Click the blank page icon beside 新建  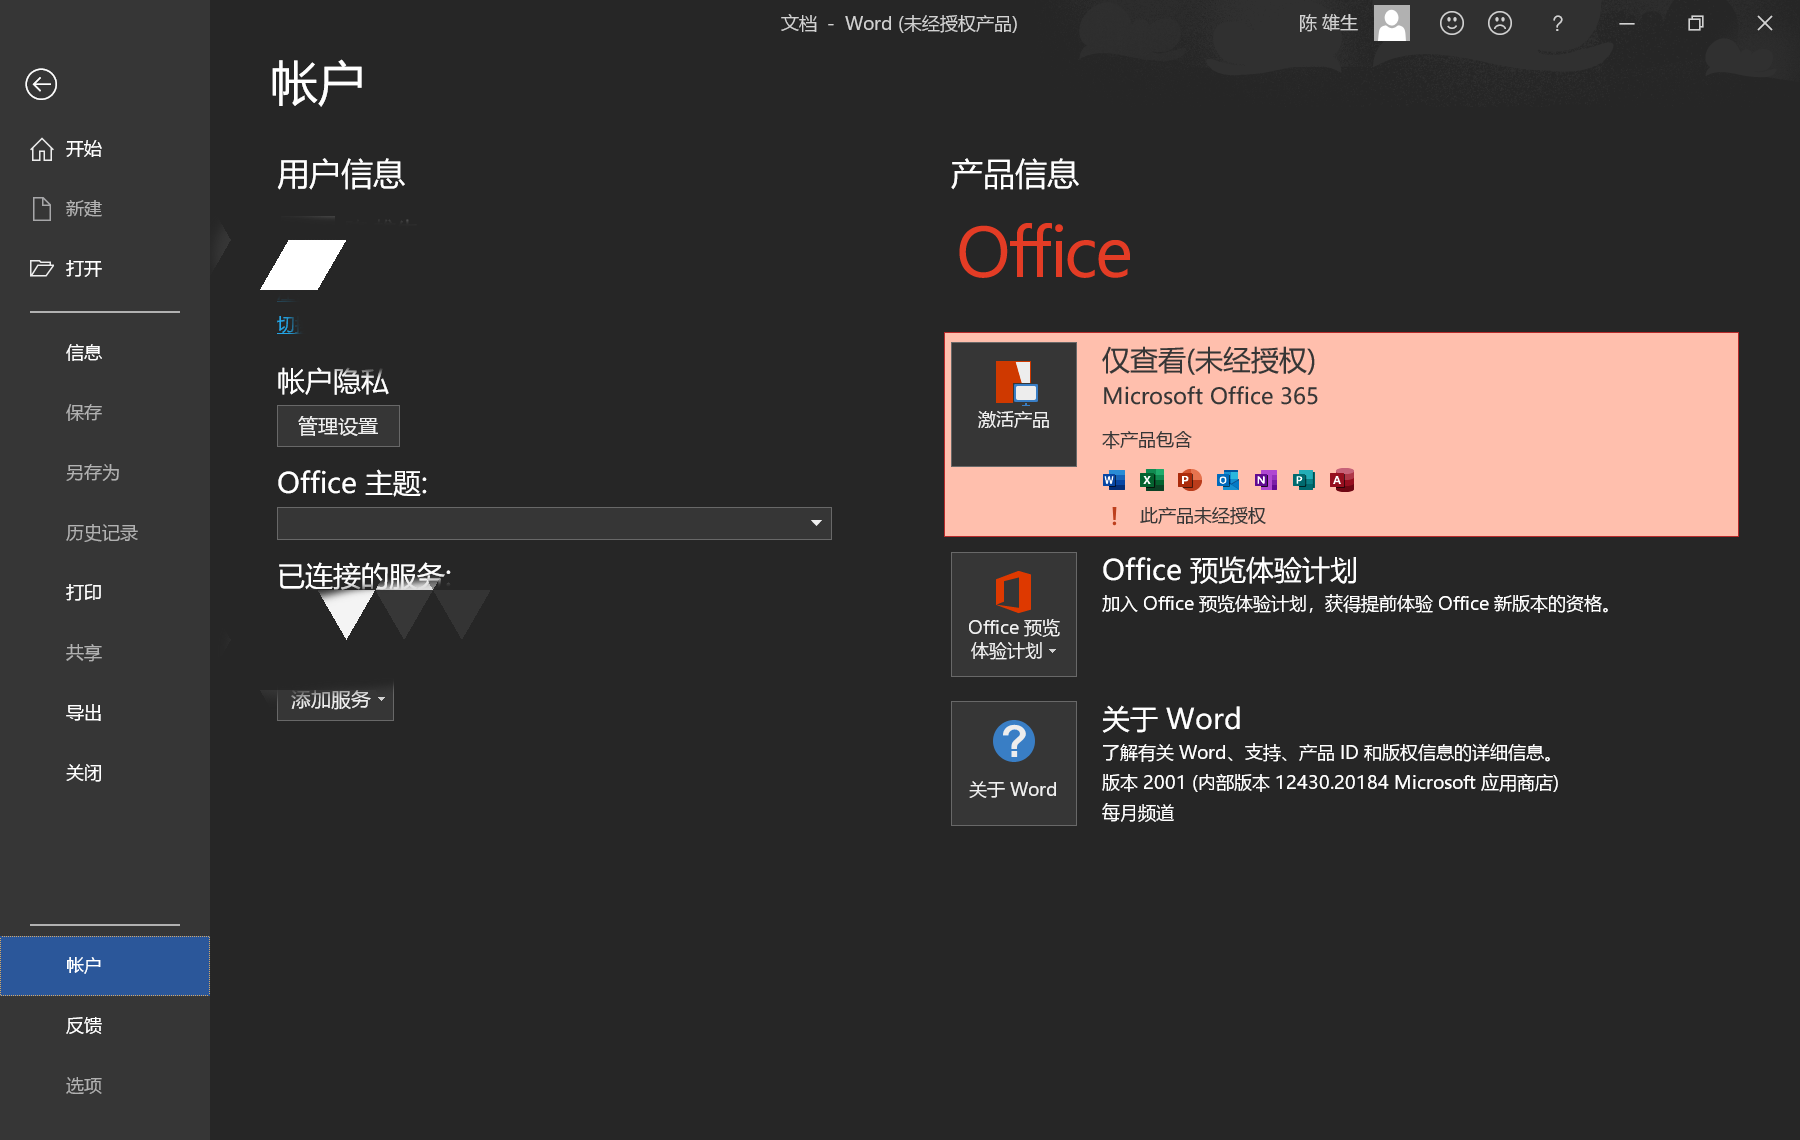41,209
